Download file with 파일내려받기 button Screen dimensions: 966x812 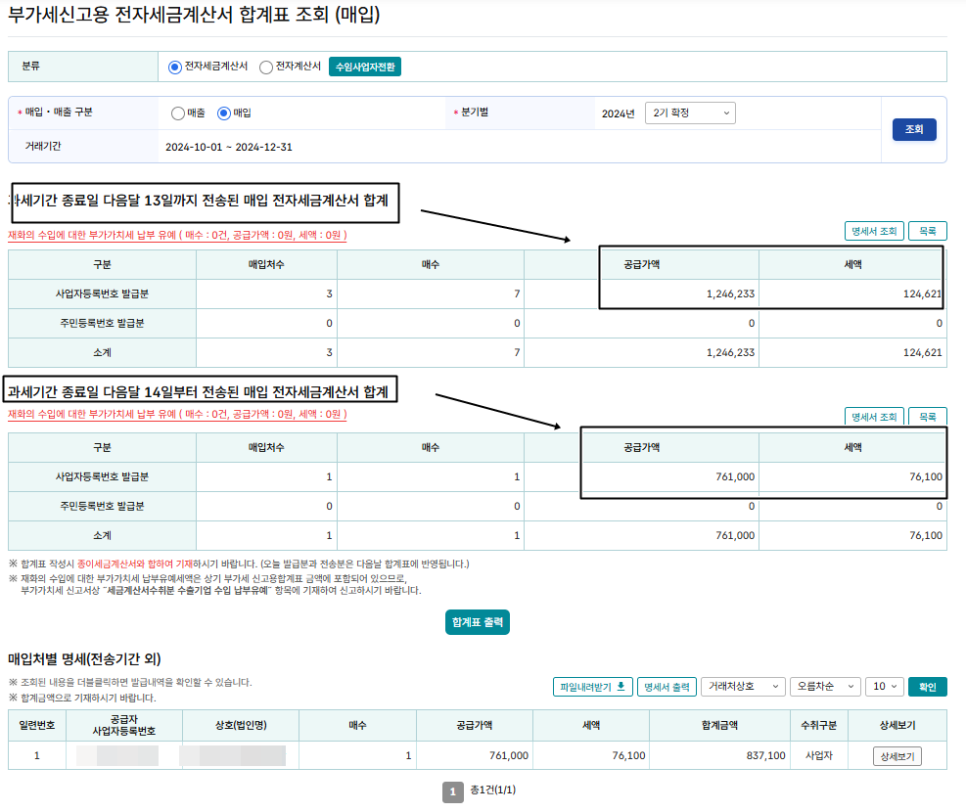point(593,687)
